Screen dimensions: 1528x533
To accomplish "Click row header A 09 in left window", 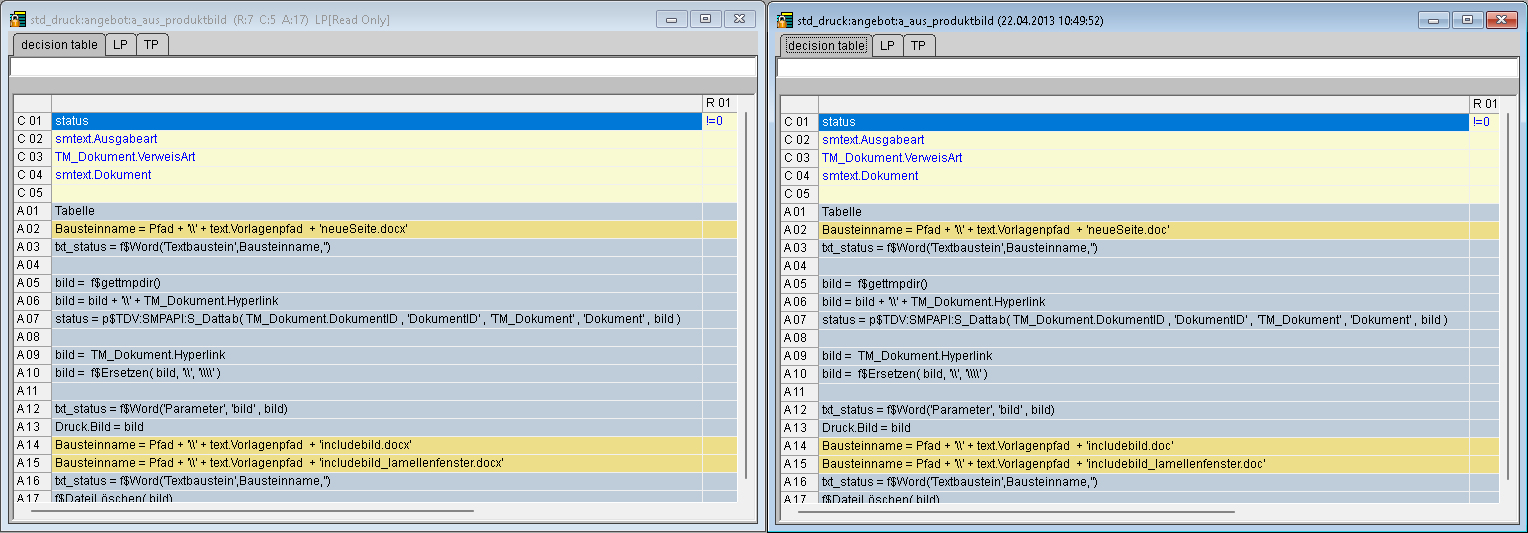I will (x=32, y=355).
